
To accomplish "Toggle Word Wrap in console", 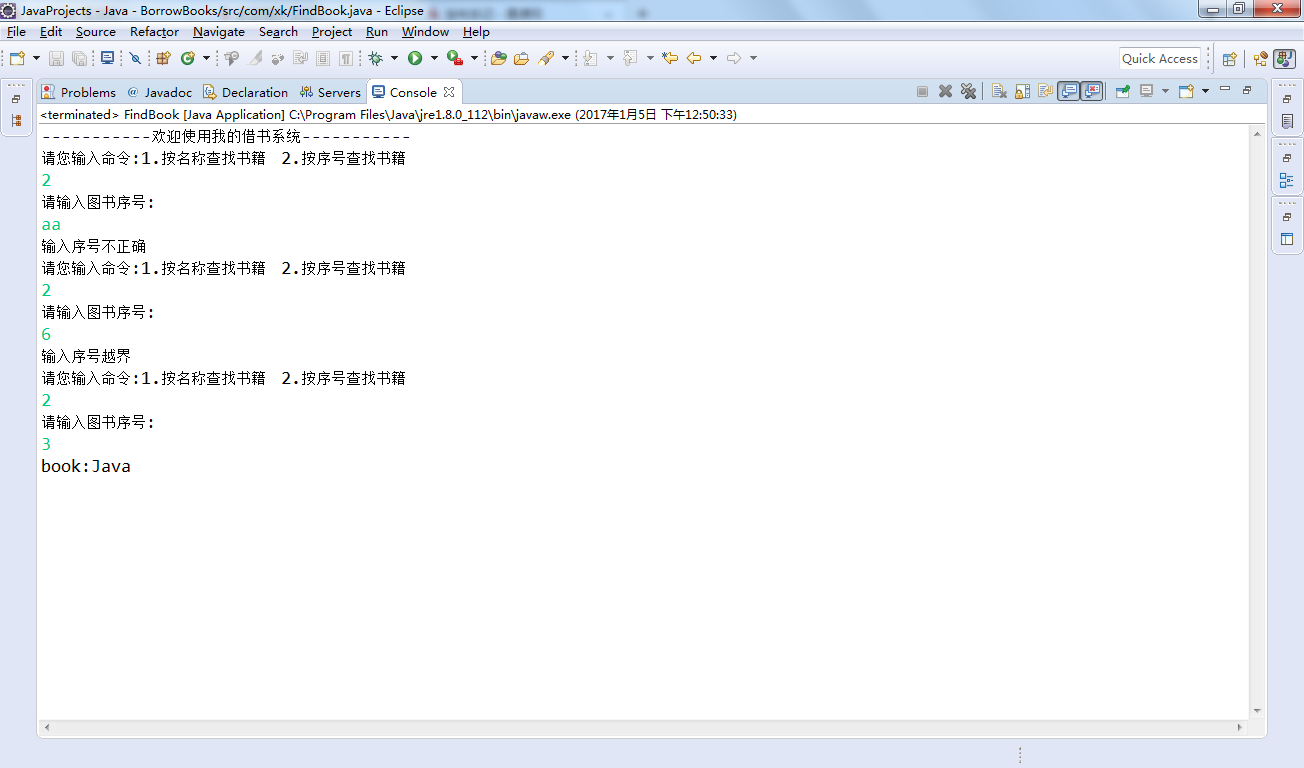I will pos(1045,91).
